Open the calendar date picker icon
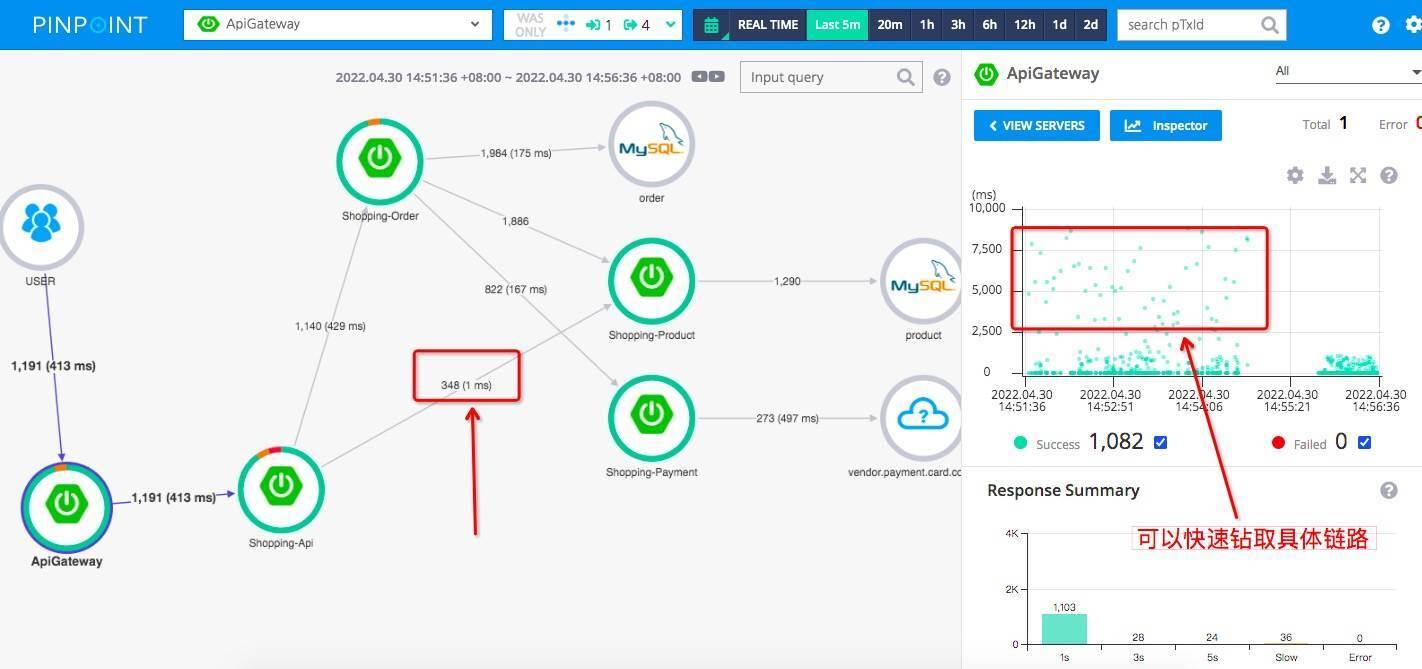This screenshot has height=669, width=1422. pyautogui.click(x=711, y=25)
